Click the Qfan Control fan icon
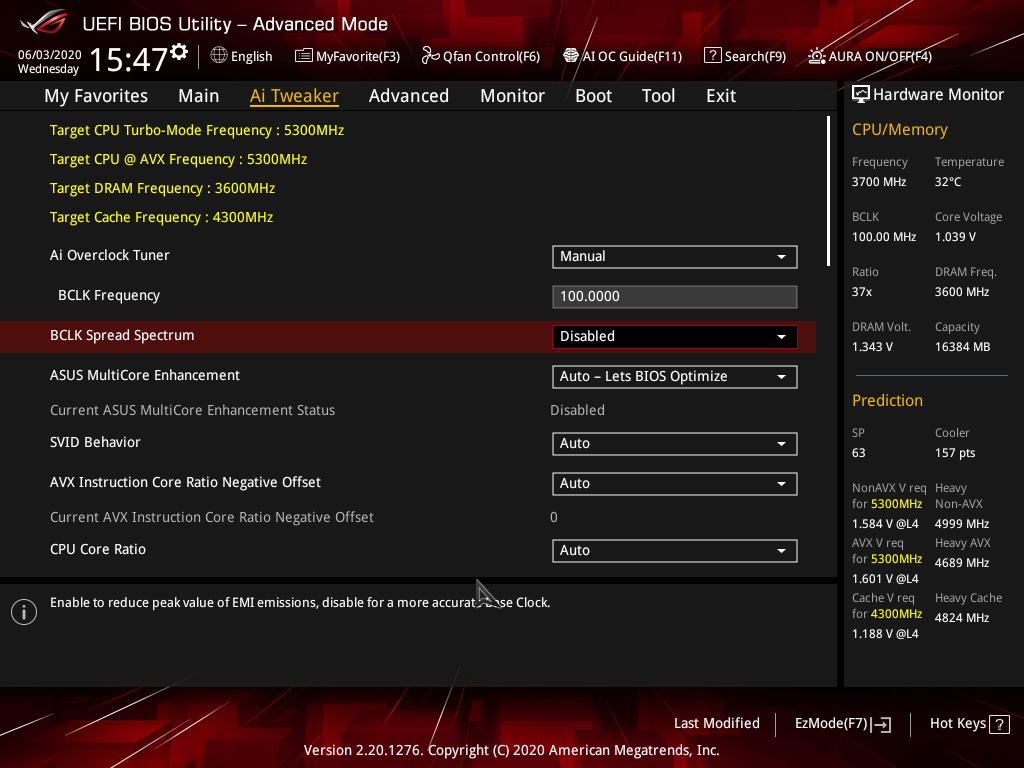The width and height of the screenshot is (1024, 768). 430,56
